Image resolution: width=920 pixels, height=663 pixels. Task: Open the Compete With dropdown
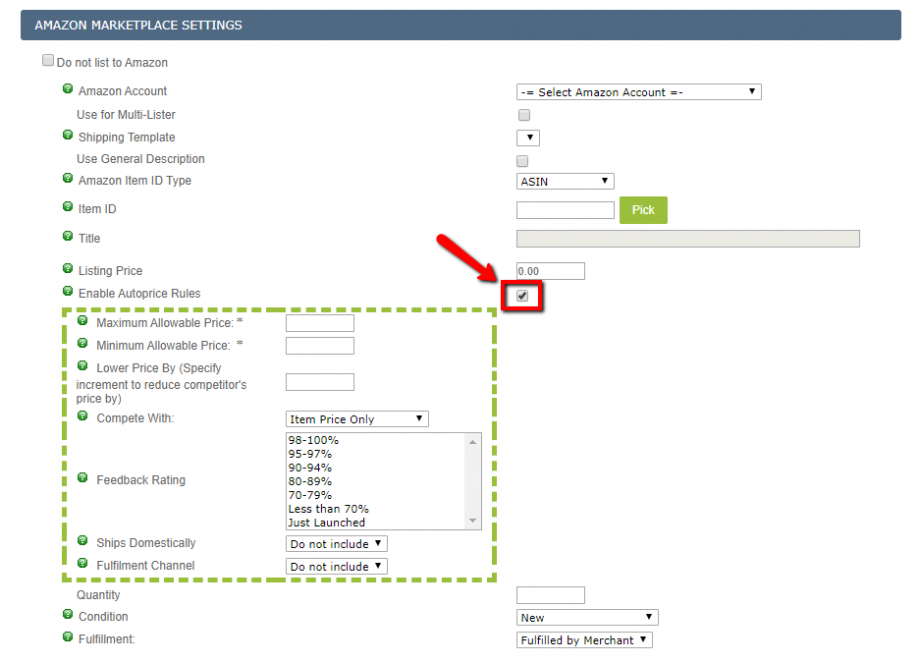(x=356, y=418)
